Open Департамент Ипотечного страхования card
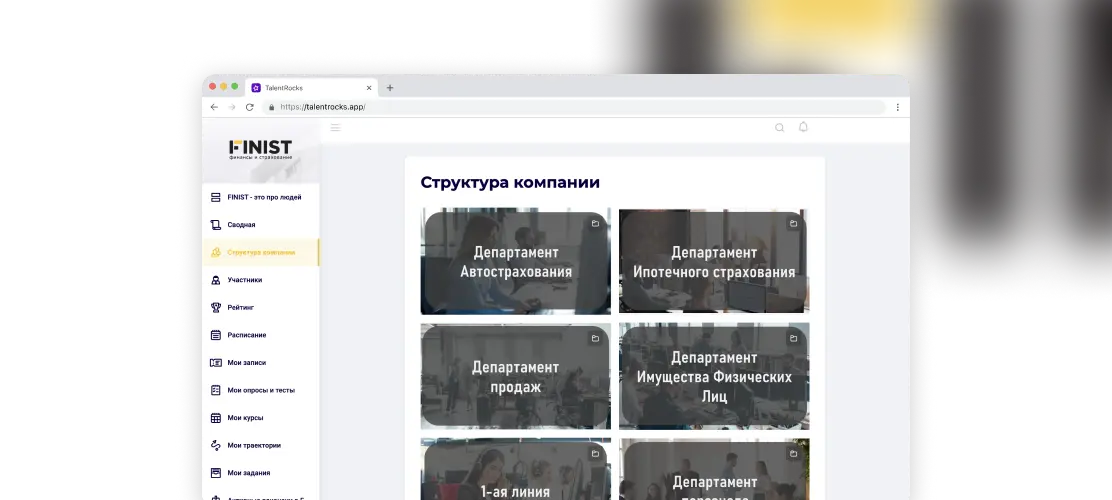The width and height of the screenshot is (1112, 500). tap(713, 262)
